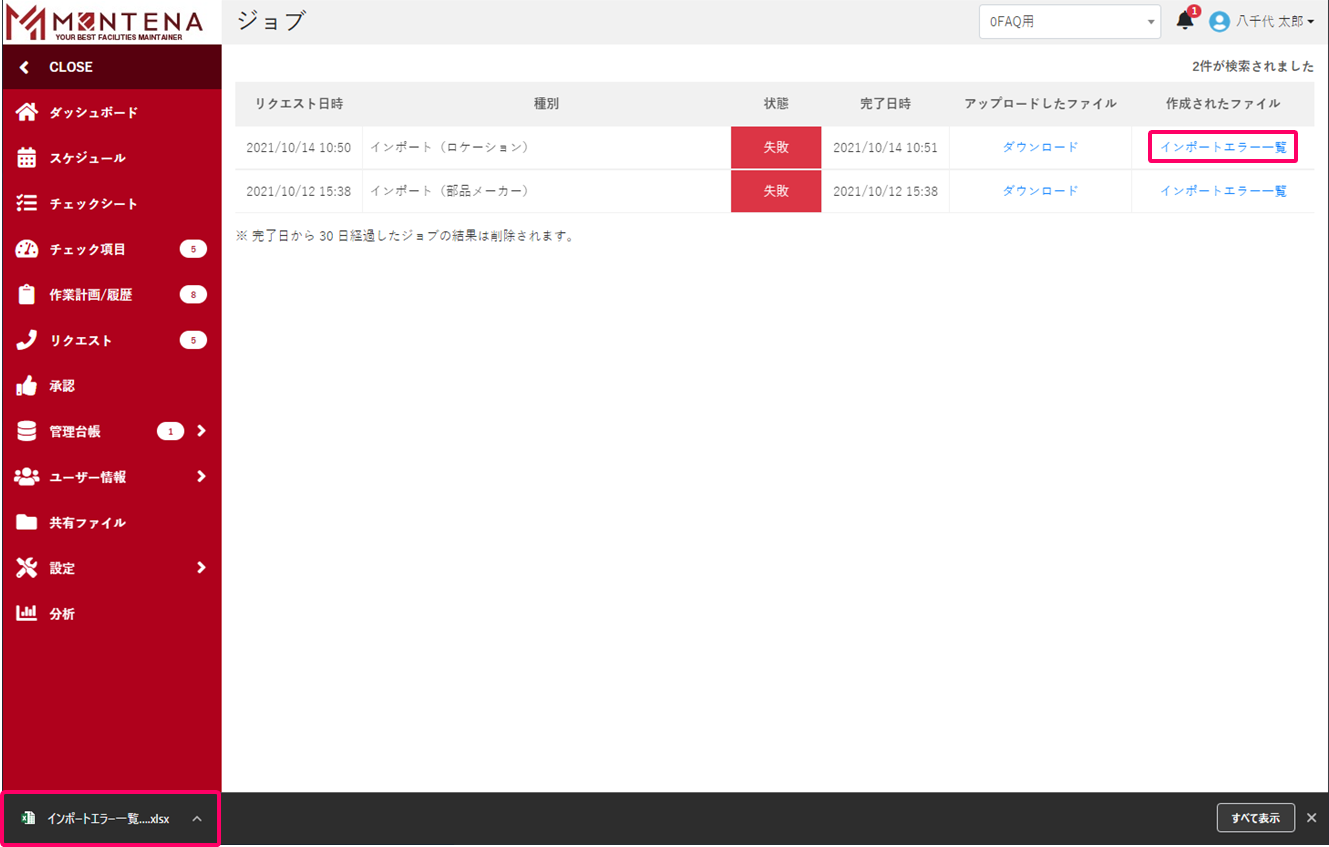Open the チェック項目 menu item

click(88, 249)
